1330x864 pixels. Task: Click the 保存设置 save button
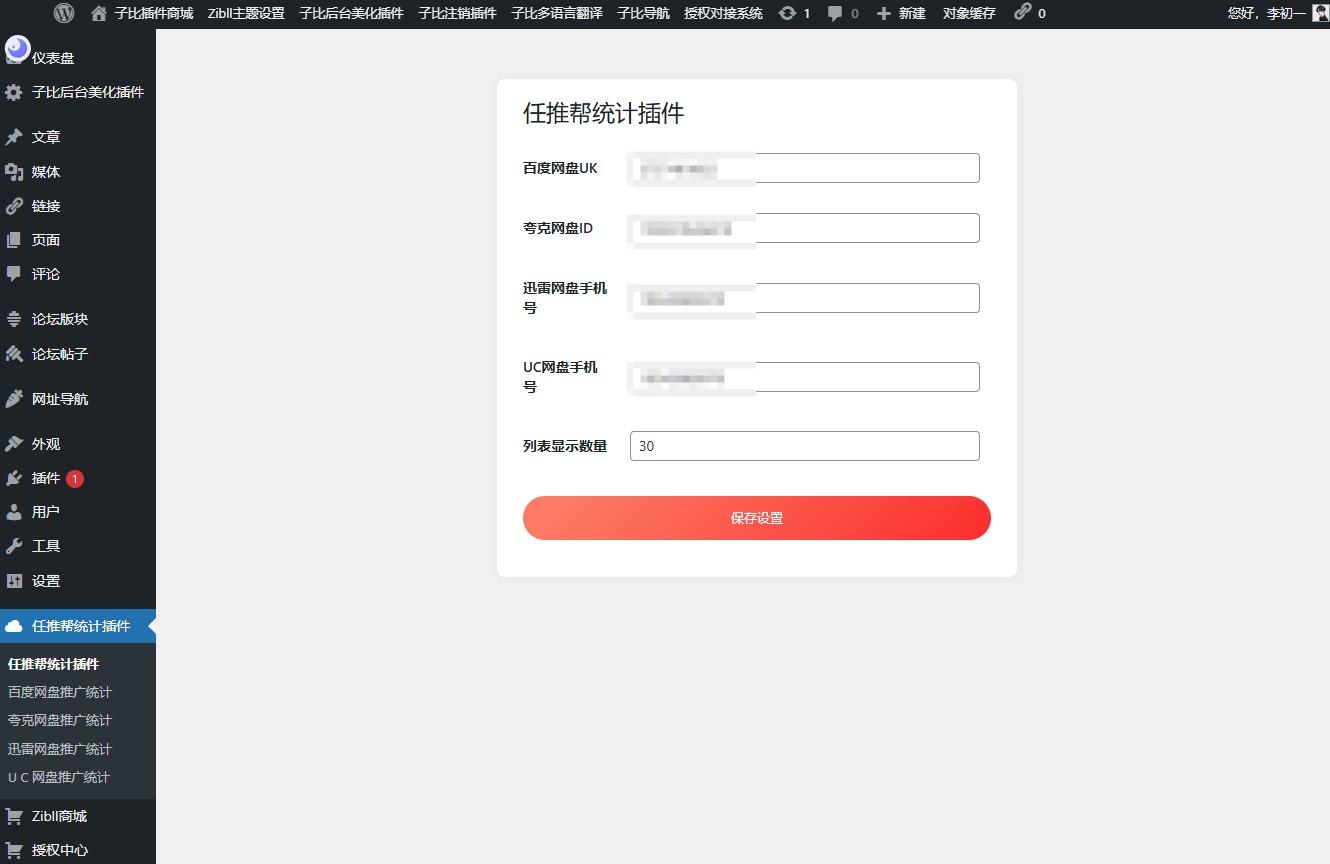[x=756, y=517]
